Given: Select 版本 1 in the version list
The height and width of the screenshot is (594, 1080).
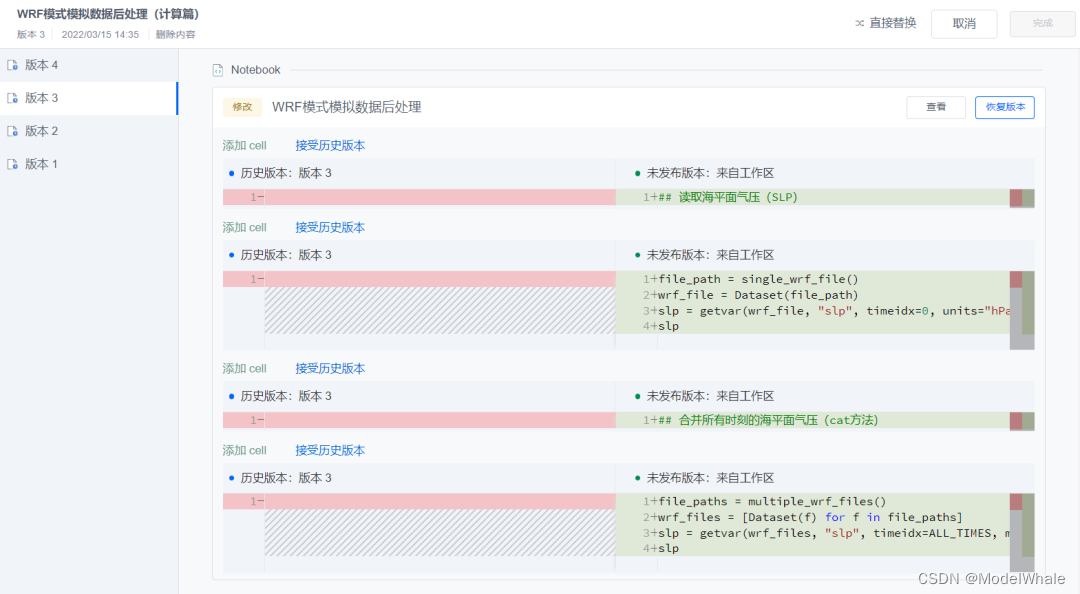Looking at the screenshot, I should (x=89, y=164).
